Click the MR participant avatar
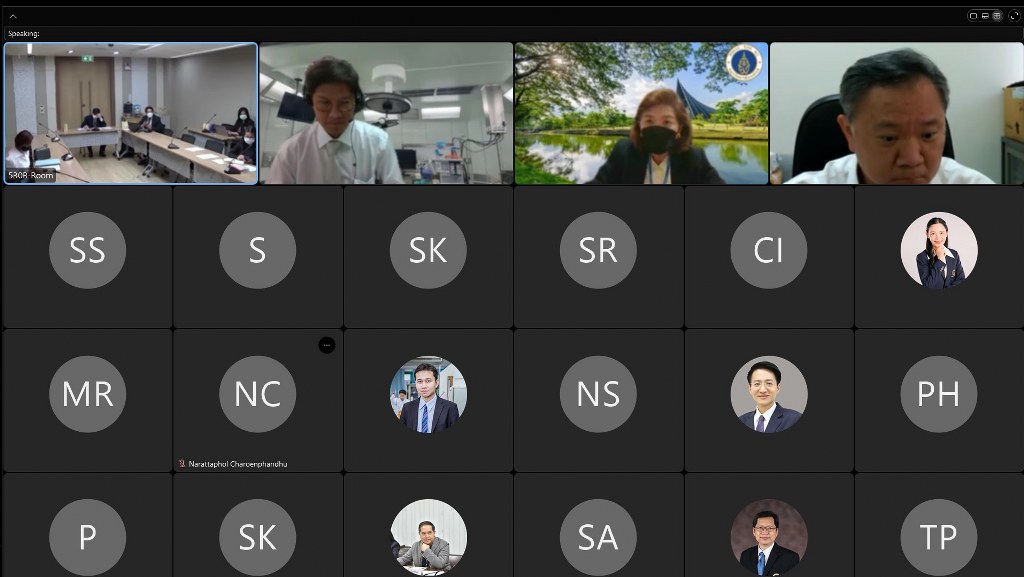This screenshot has height=577, width=1024. click(x=87, y=394)
